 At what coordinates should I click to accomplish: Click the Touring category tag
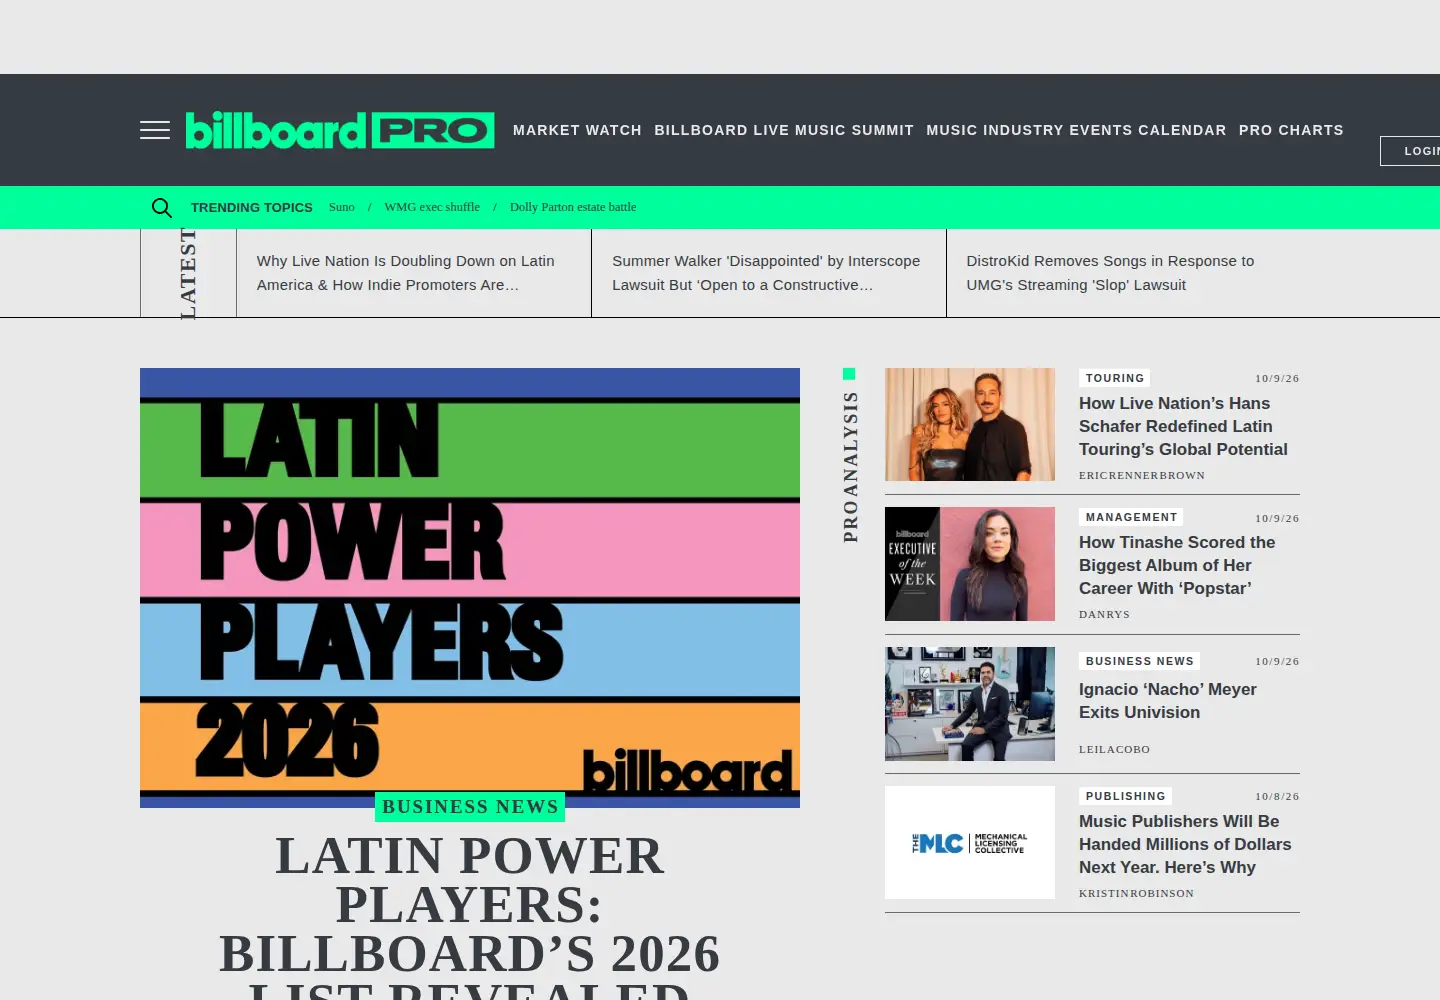click(1115, 378)
